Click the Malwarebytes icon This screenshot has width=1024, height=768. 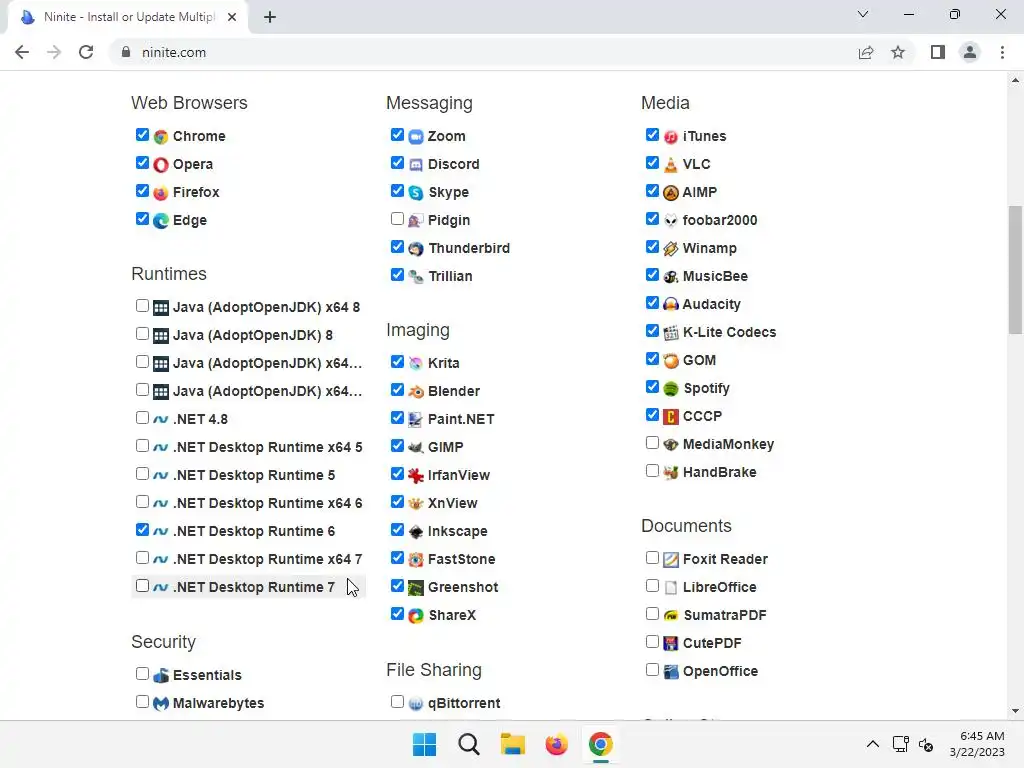tap(161, 703)
